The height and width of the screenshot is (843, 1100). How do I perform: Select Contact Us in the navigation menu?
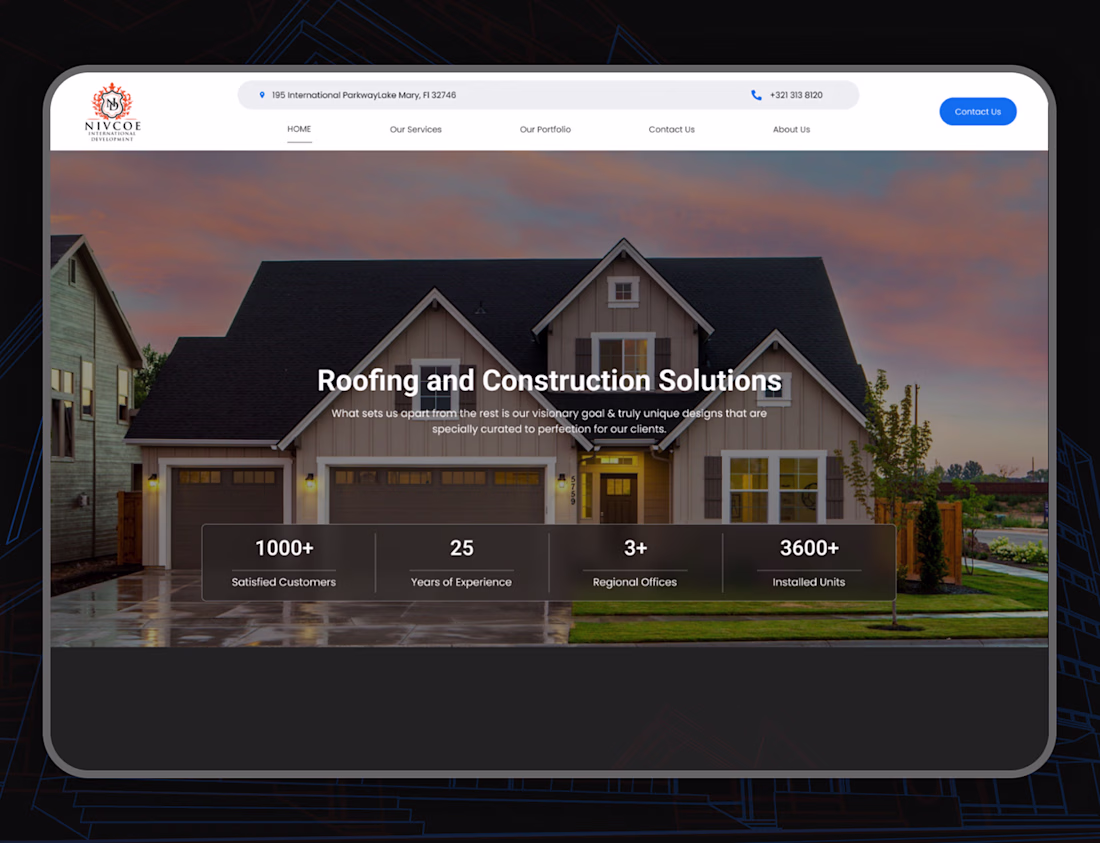671,130
